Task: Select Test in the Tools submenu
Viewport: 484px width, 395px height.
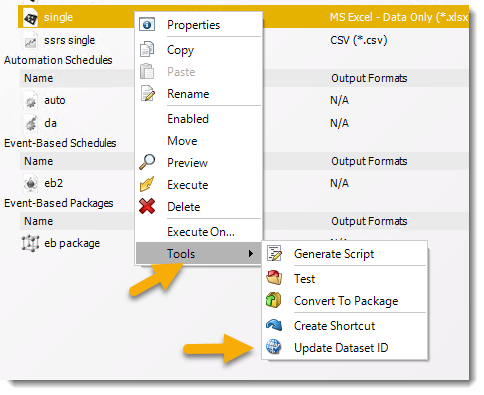Action: (304, 279)
